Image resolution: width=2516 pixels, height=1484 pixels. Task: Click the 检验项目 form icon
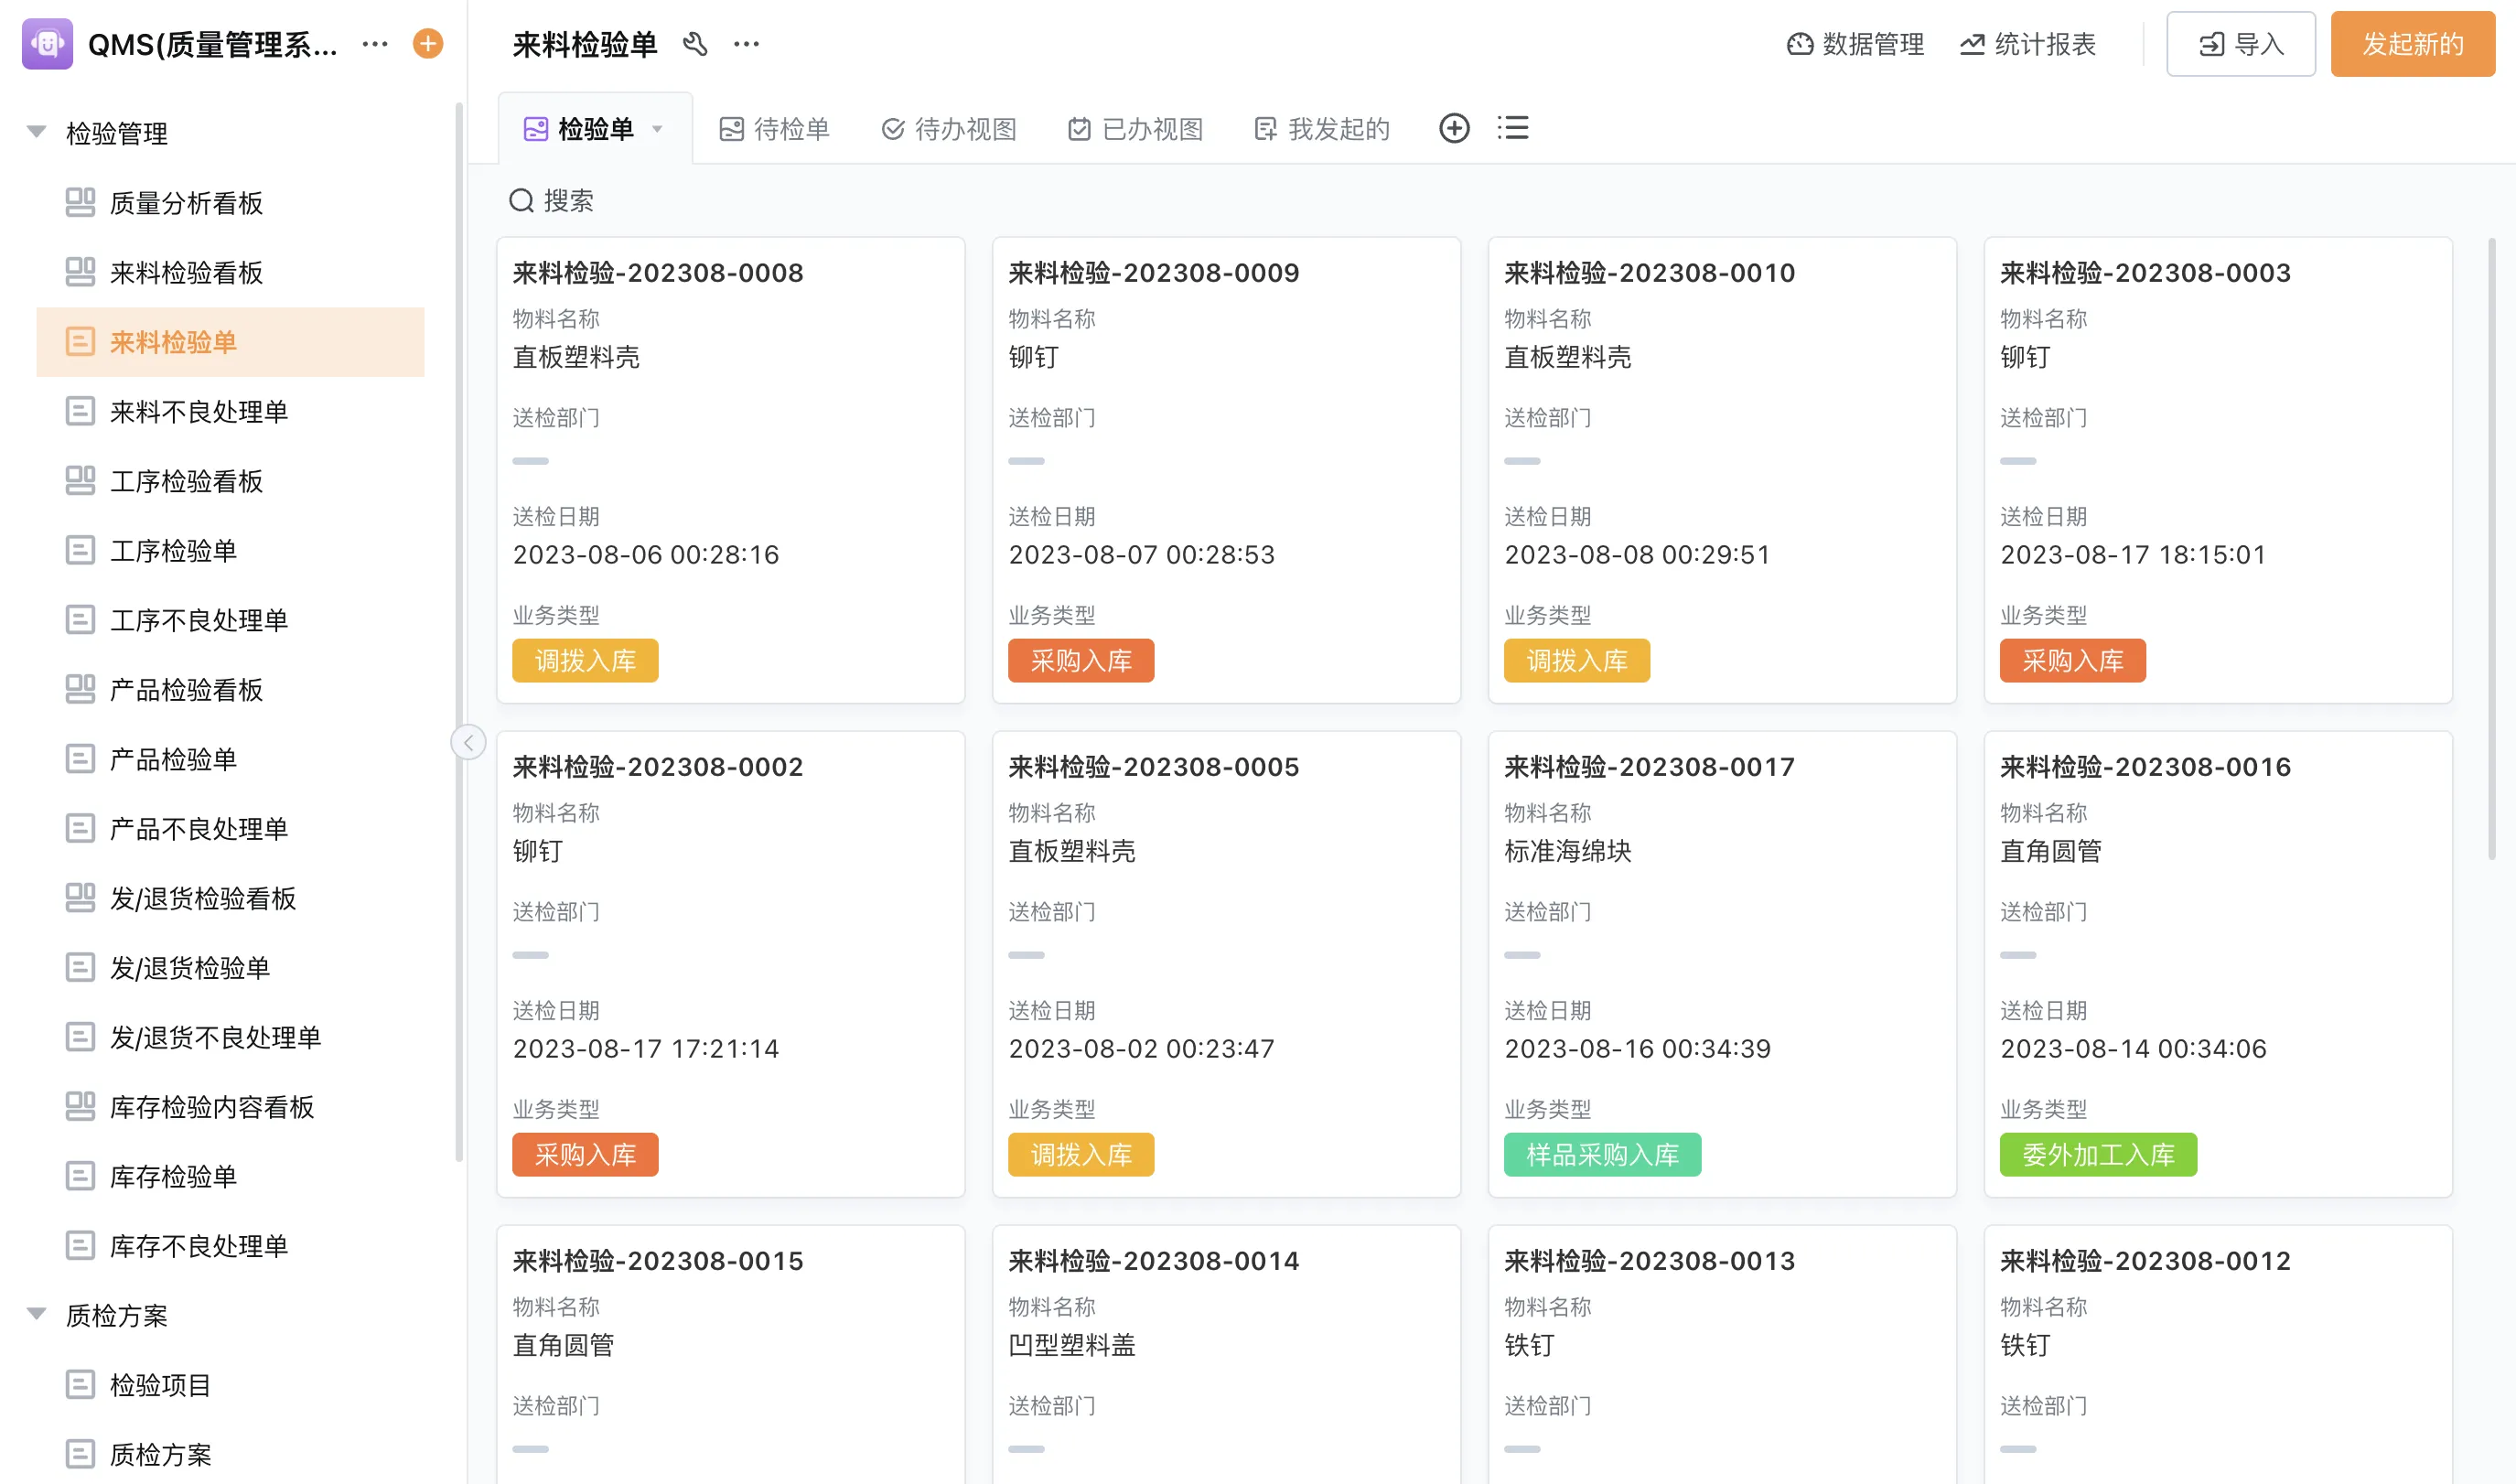click(x=80, y=1384)
